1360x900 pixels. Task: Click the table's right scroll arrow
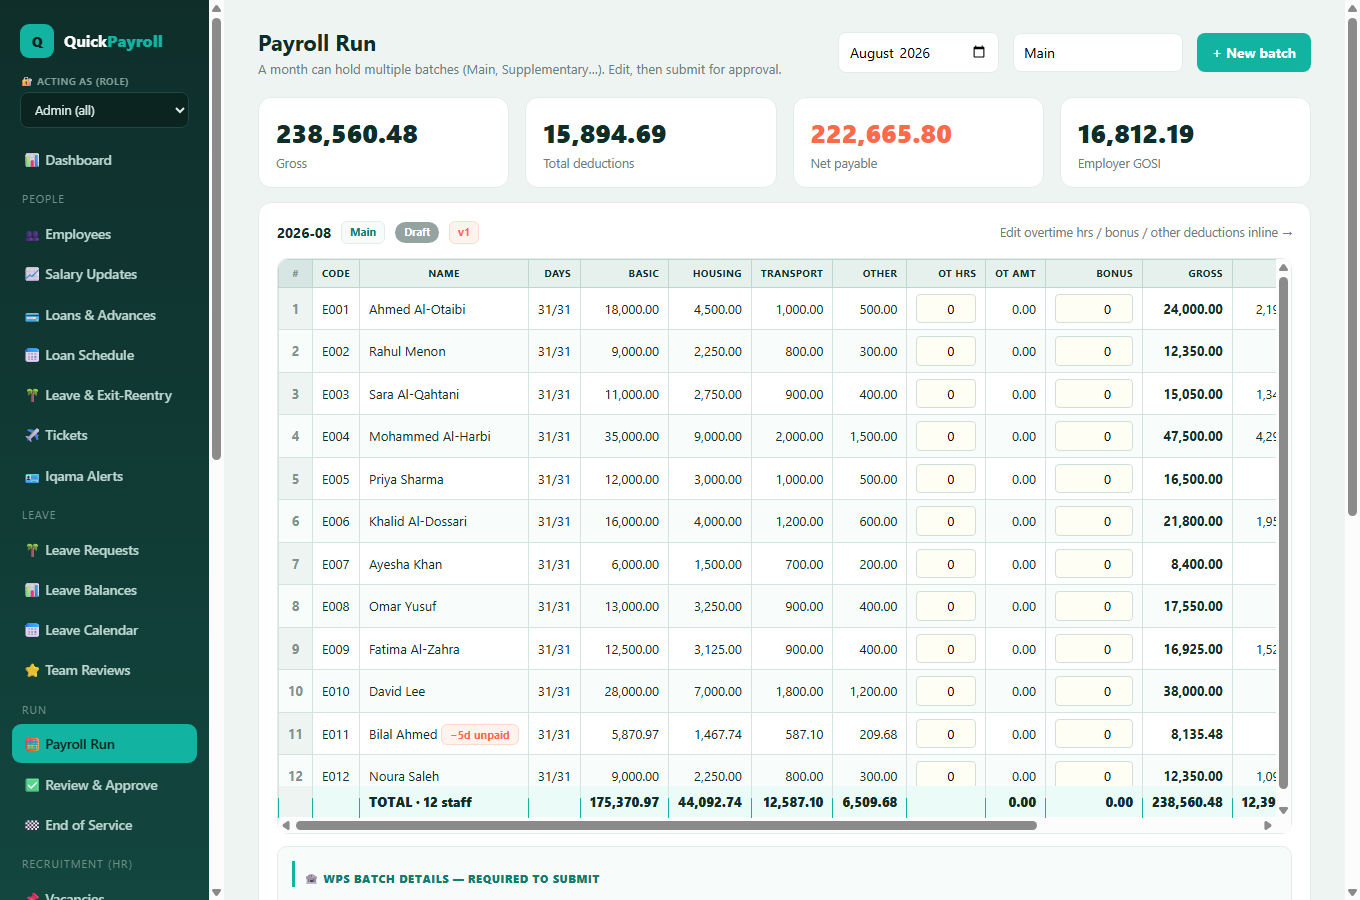(1268, 825)
